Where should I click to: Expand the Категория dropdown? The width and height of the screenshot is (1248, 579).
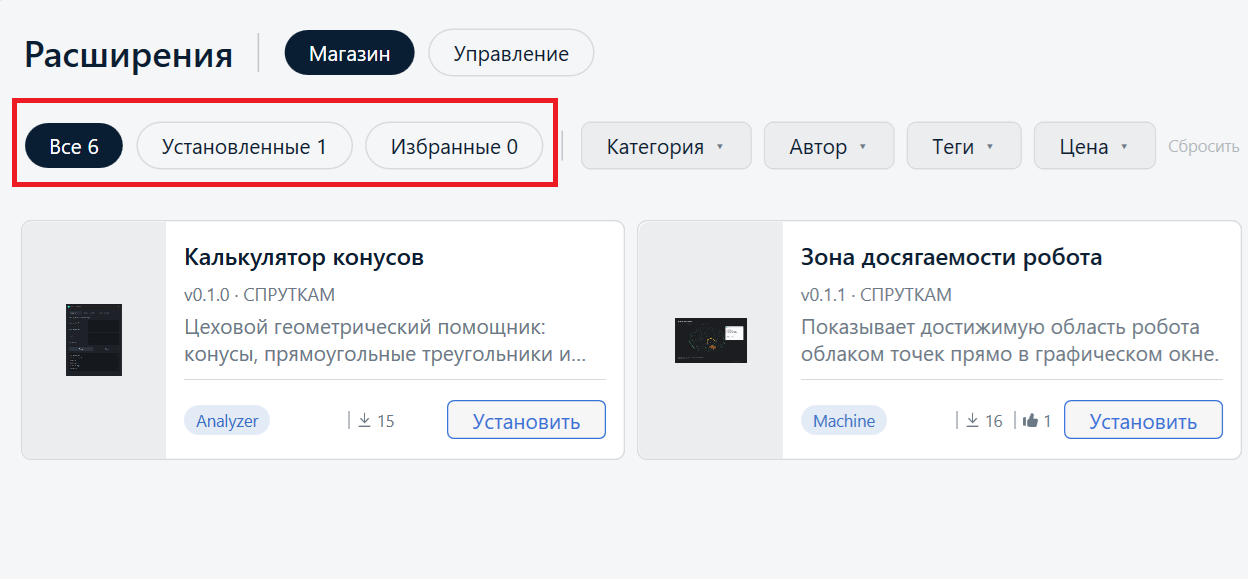point(666,146)
